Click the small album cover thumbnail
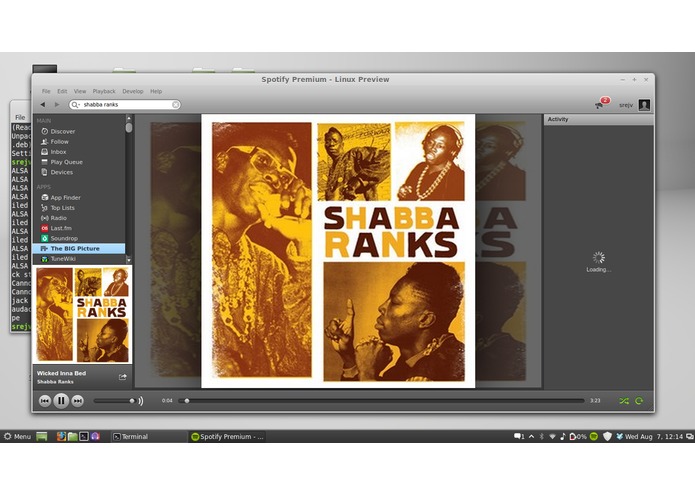The height and width of the screenshot is (494, 695). pos(82,315)
